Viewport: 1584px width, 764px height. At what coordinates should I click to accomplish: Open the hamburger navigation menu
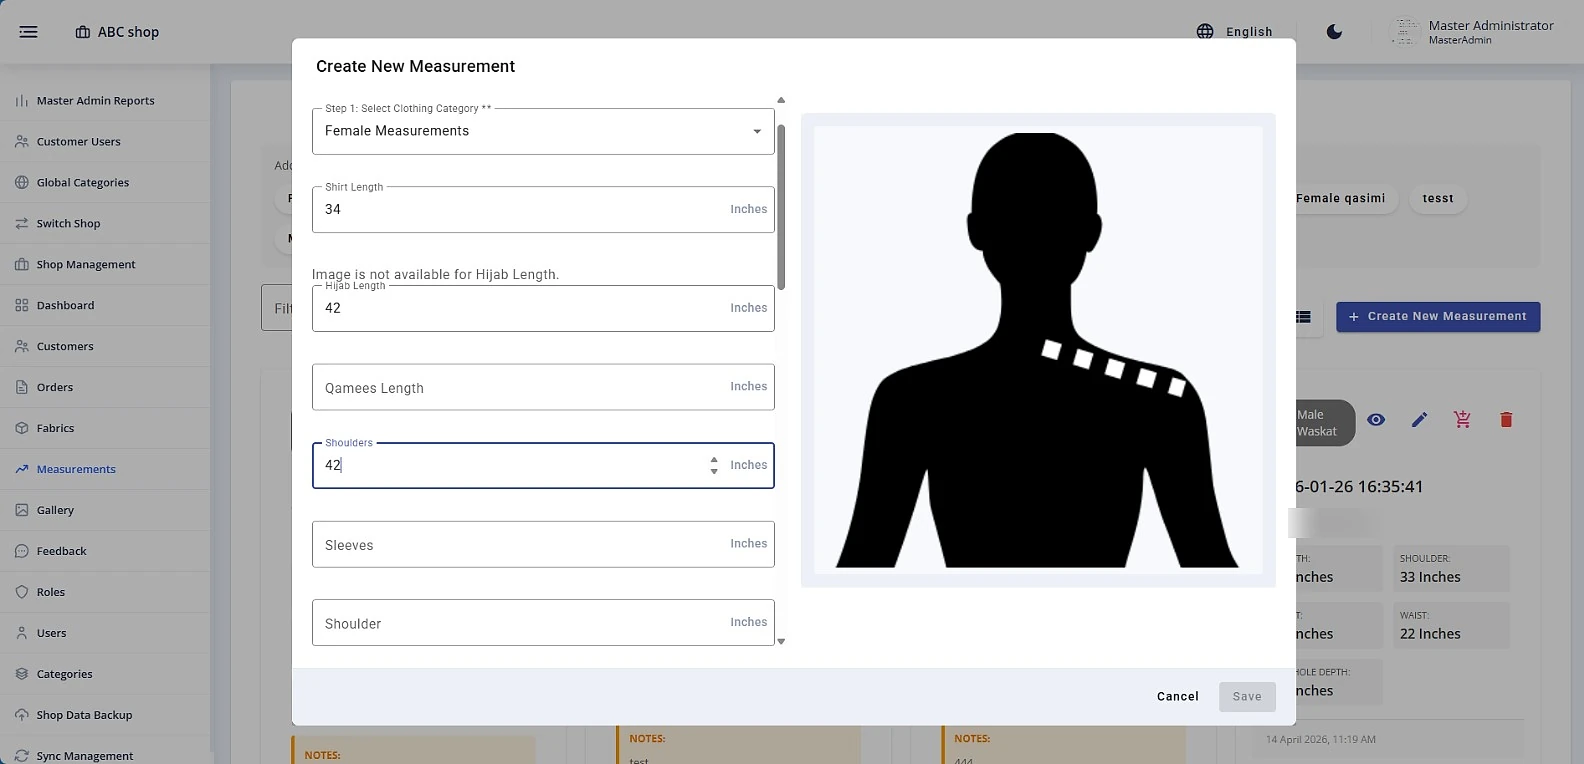tap(28, 32)
